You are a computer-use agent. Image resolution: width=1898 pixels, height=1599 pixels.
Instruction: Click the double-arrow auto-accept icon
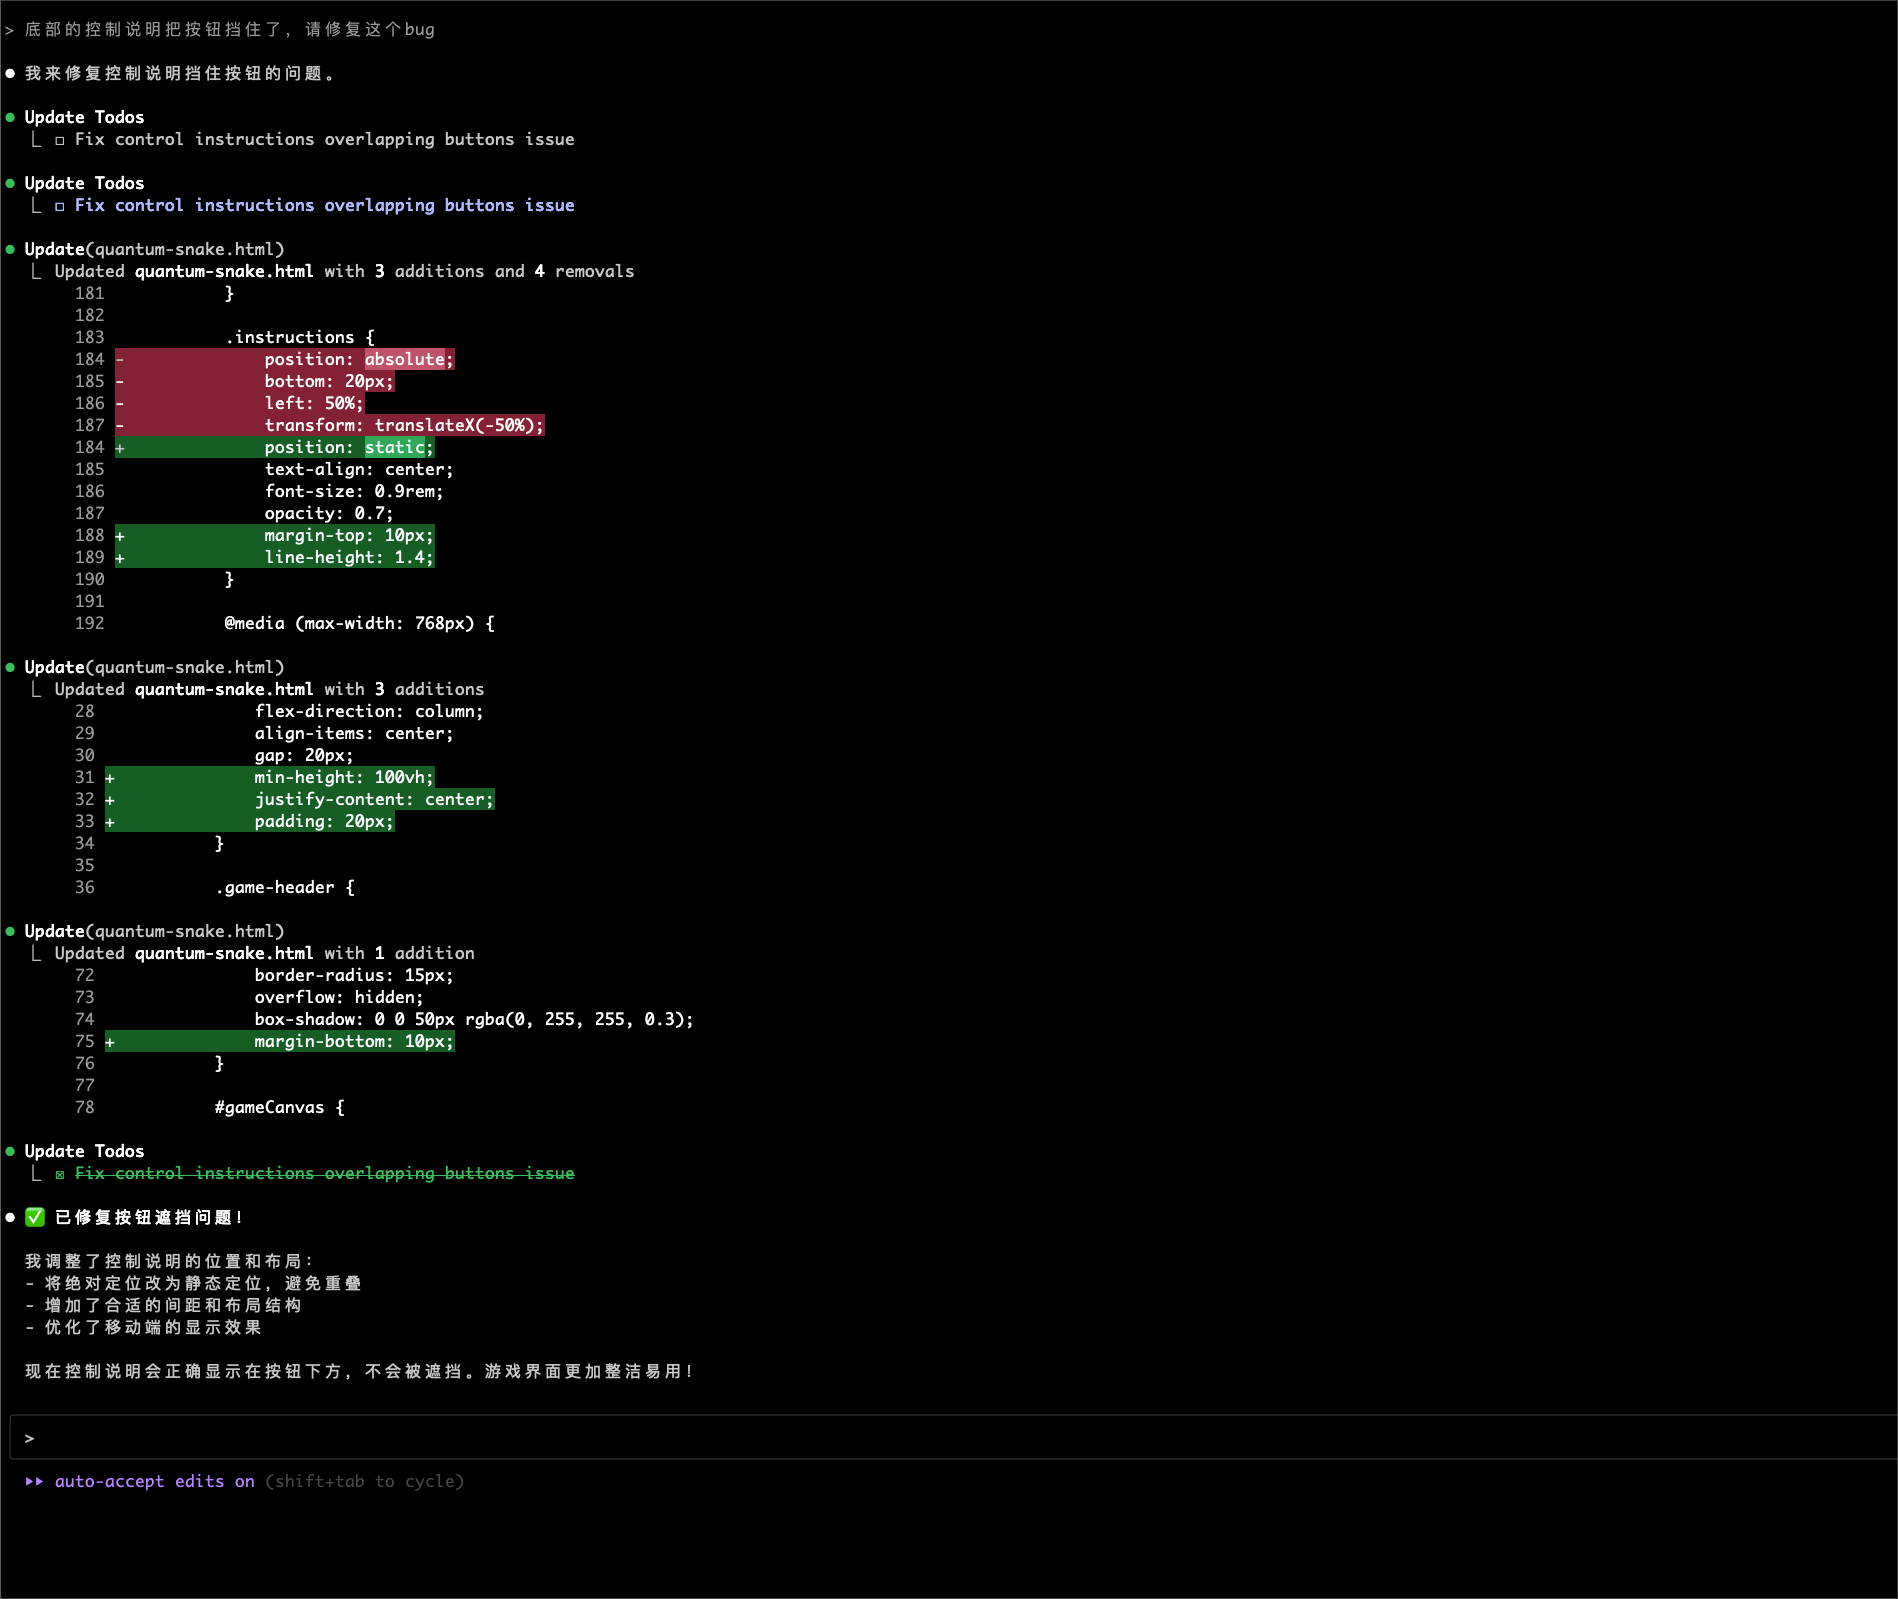click(34, 1481)
